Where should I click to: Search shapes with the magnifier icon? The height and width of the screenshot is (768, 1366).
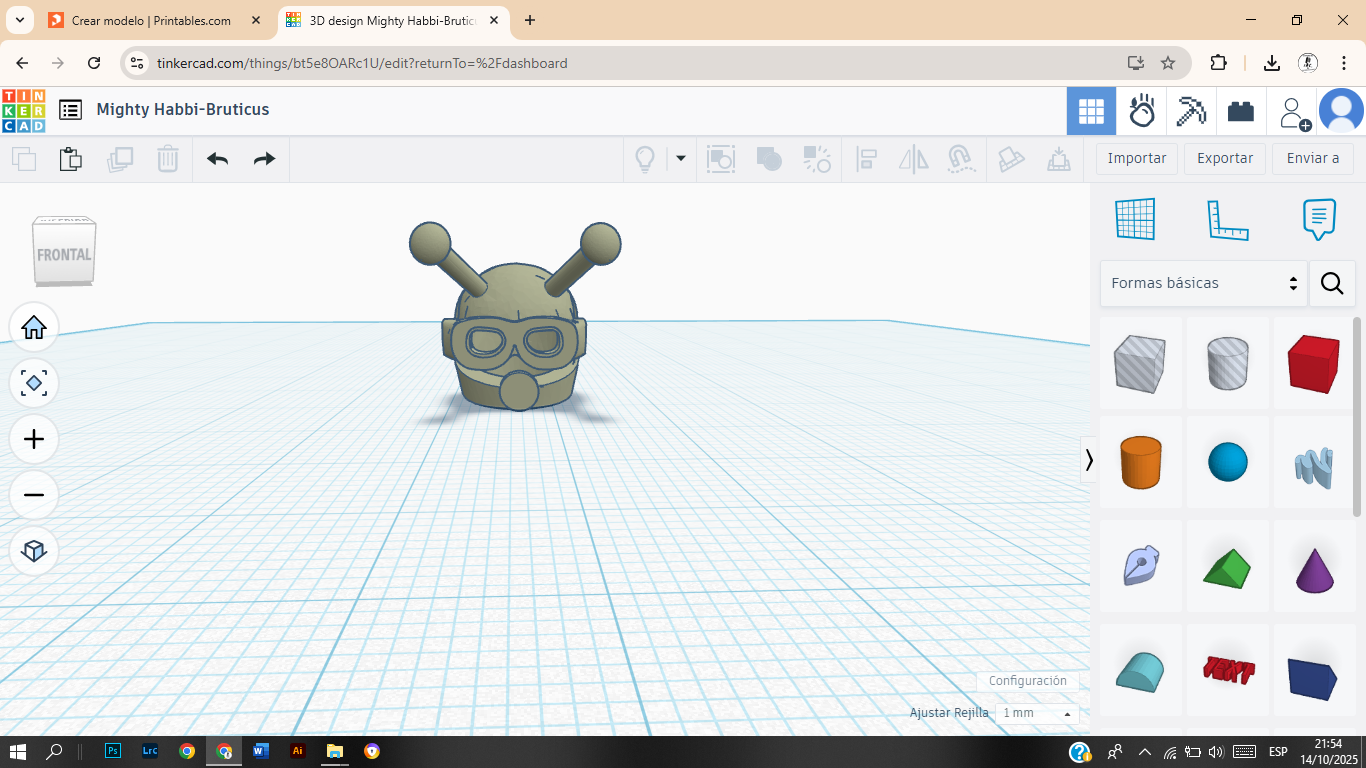pos(1332,283)
